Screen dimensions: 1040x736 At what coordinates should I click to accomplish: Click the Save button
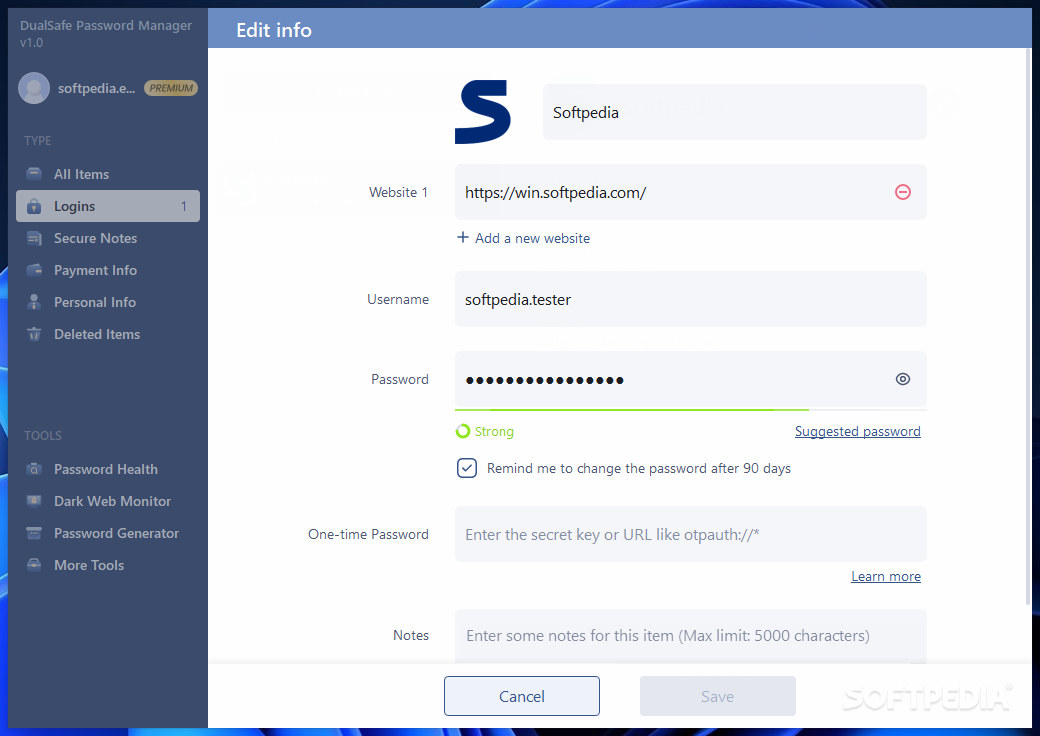coord(718,696)
